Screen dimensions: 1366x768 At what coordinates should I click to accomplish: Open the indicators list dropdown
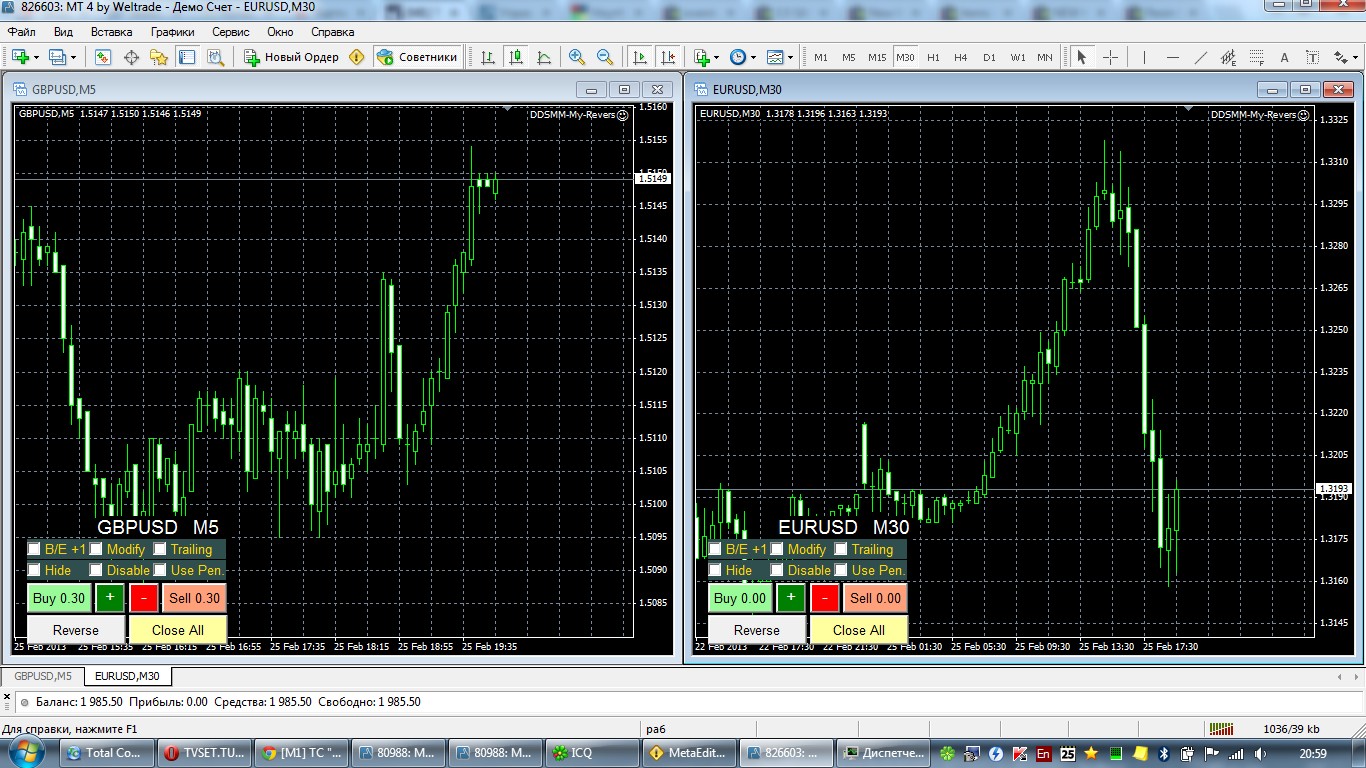click(717, 57)
